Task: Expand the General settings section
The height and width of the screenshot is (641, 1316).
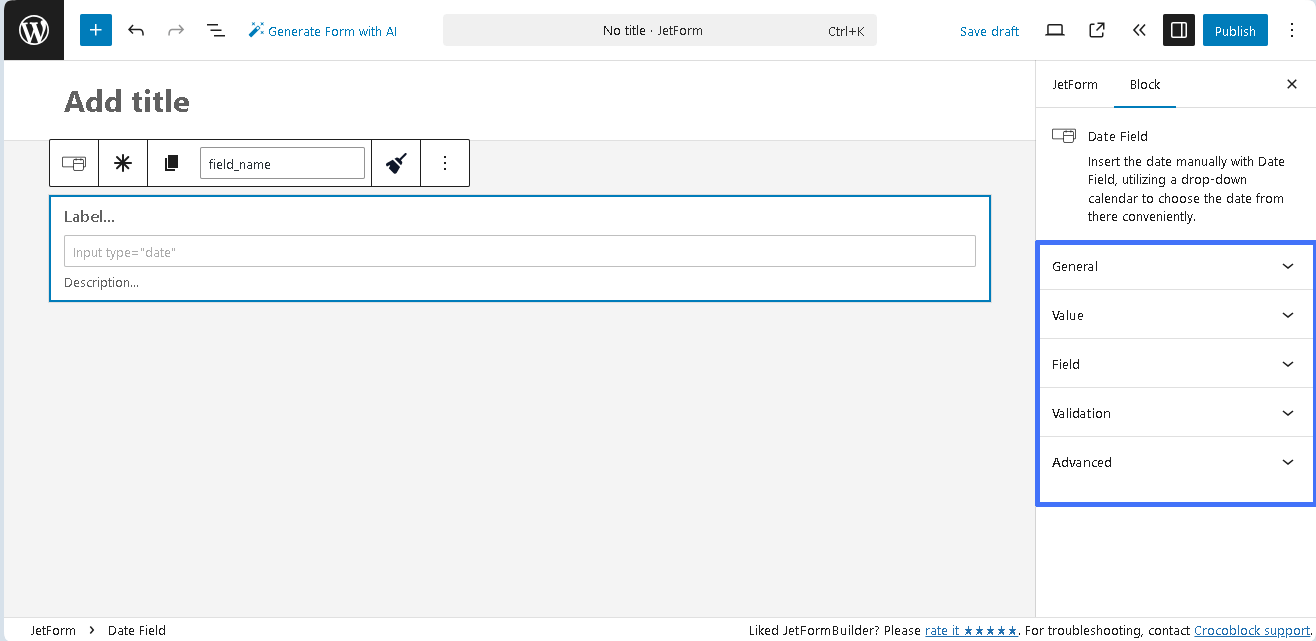Action: 1176,266
